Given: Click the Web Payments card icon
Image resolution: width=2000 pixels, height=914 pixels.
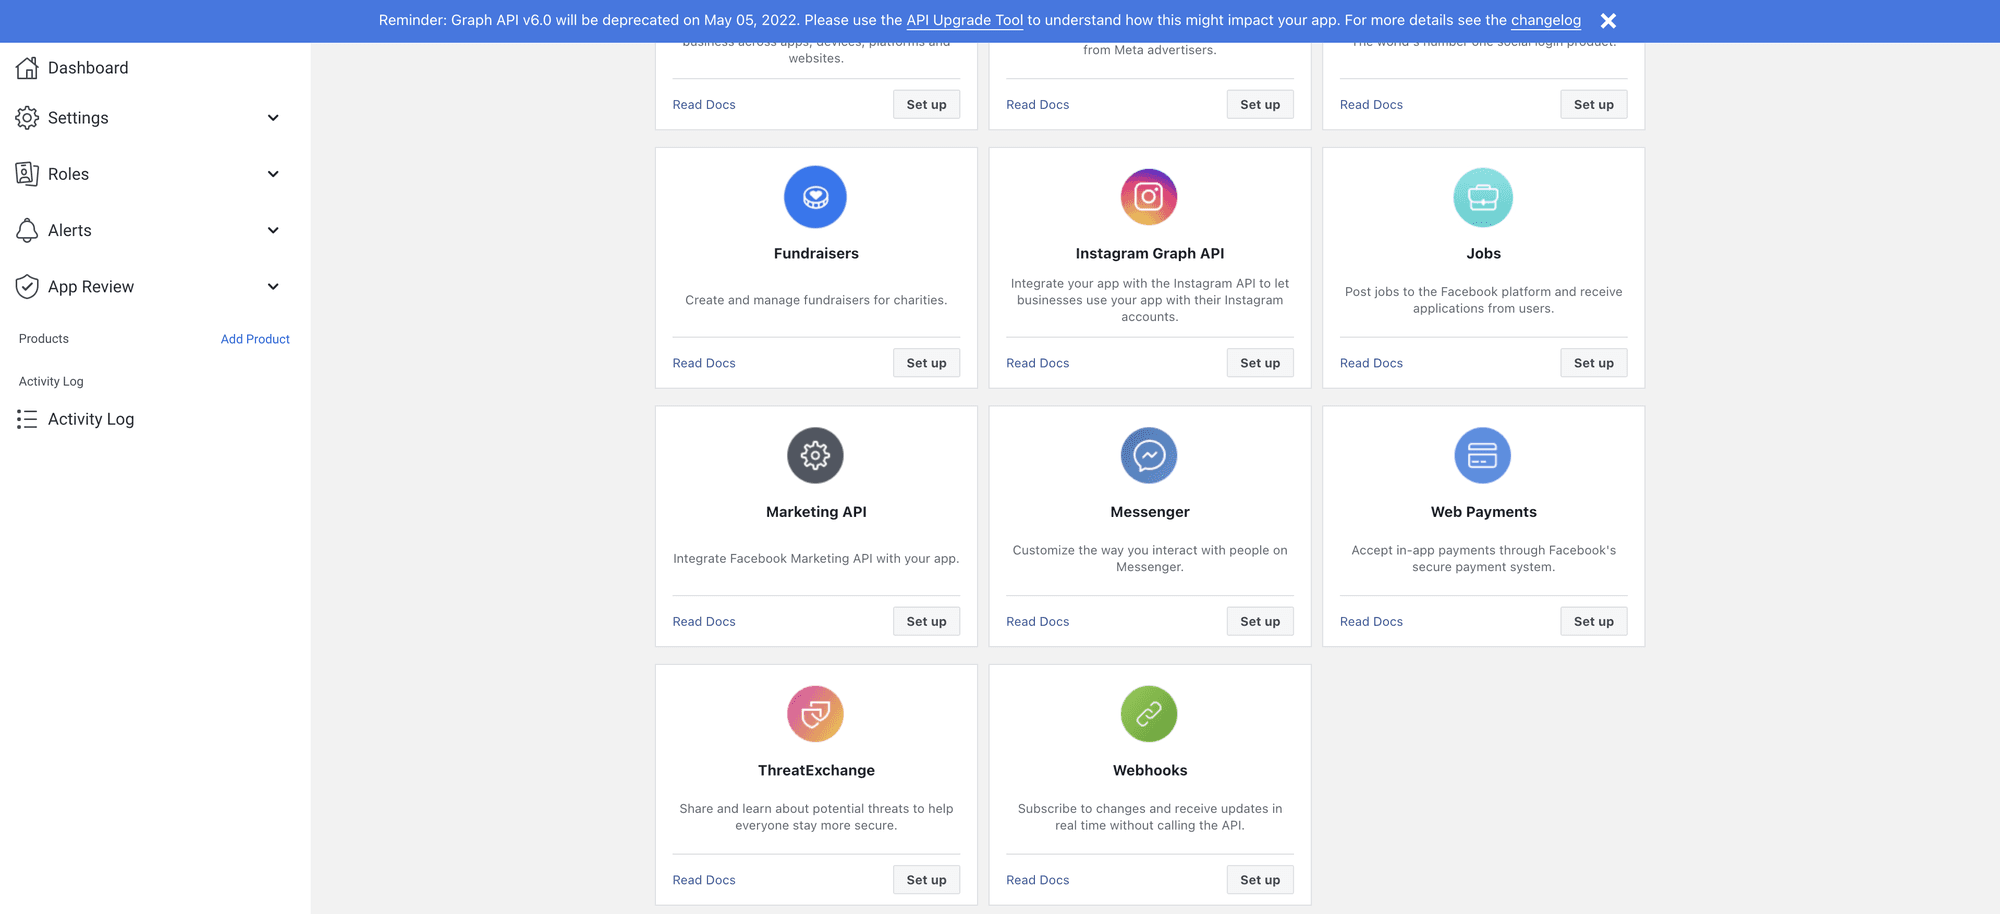Looking at the screenshot, I should 1483,455.
